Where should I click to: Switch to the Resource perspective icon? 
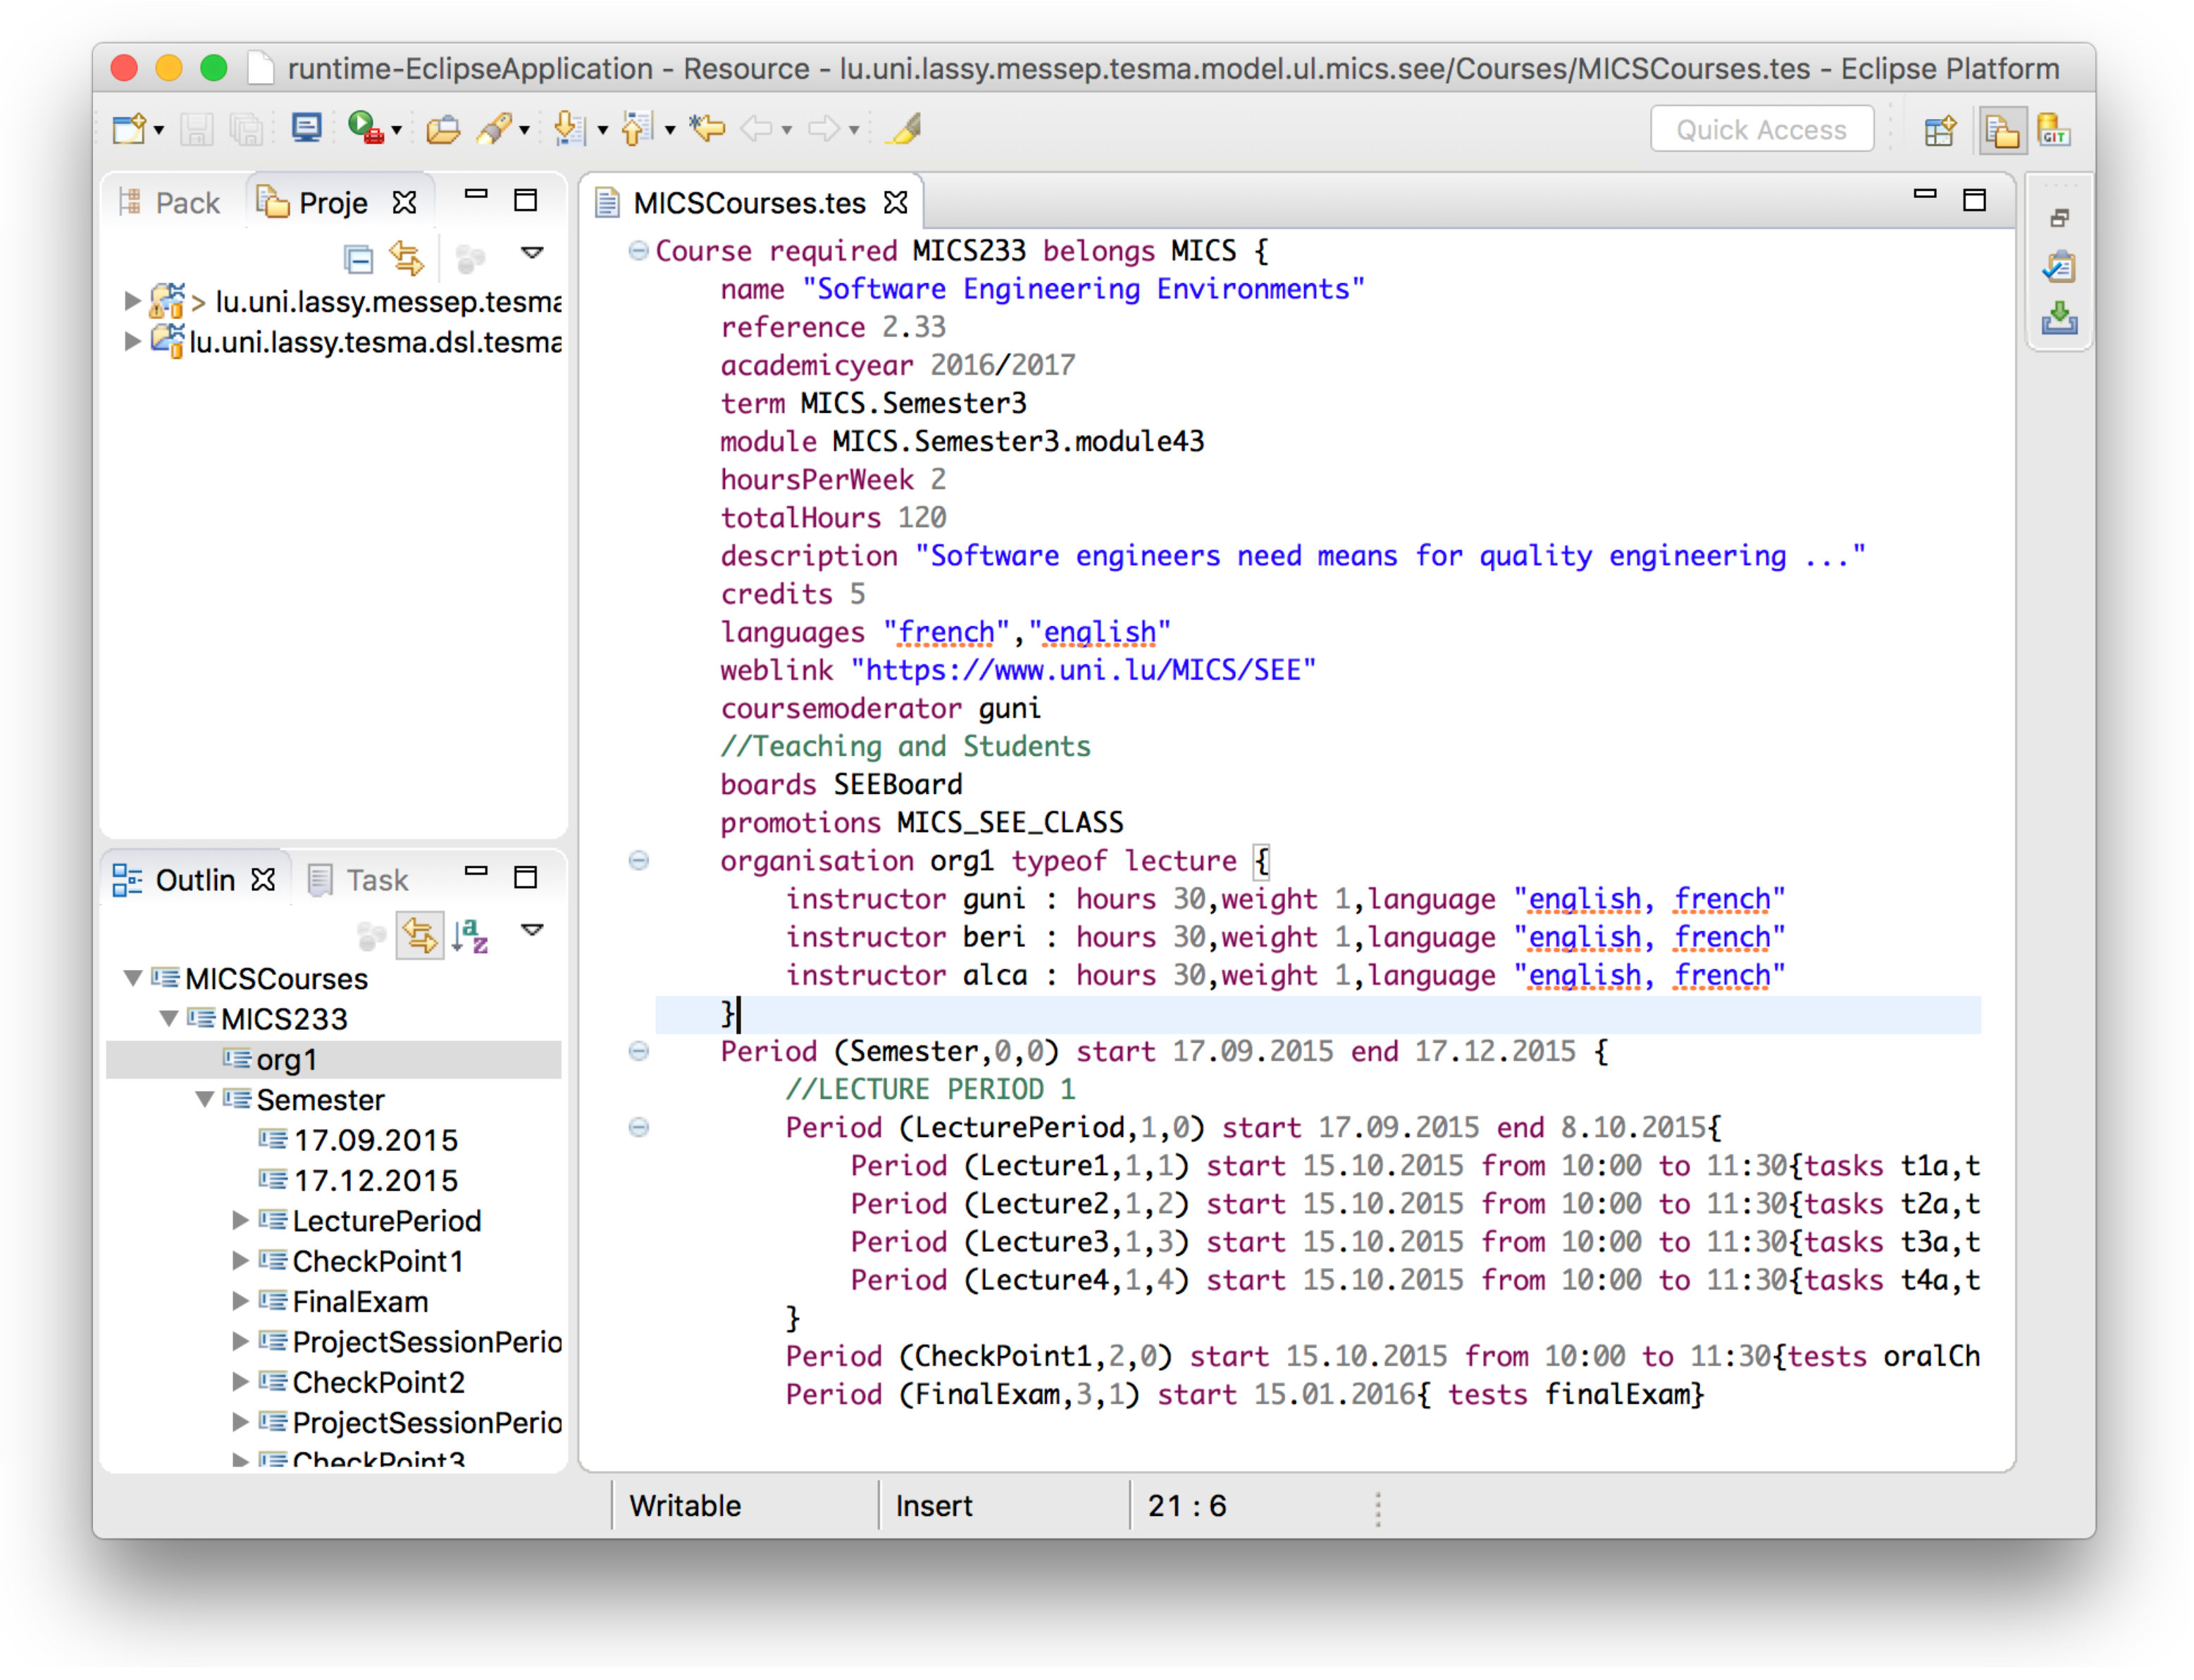(2002, 131)
